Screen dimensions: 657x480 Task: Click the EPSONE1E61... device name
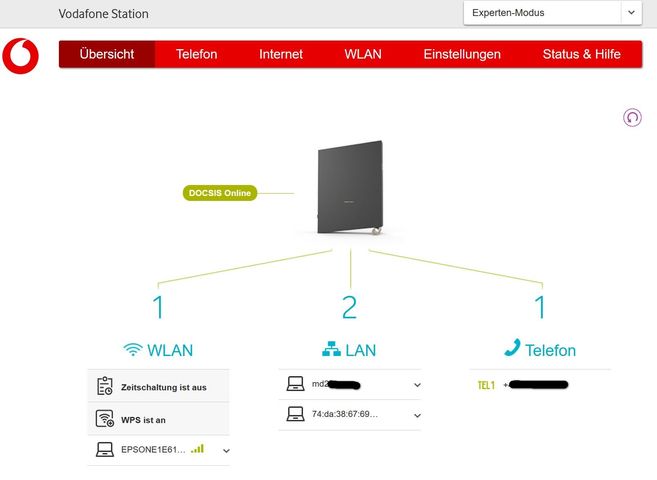click(x=153, y=449)
